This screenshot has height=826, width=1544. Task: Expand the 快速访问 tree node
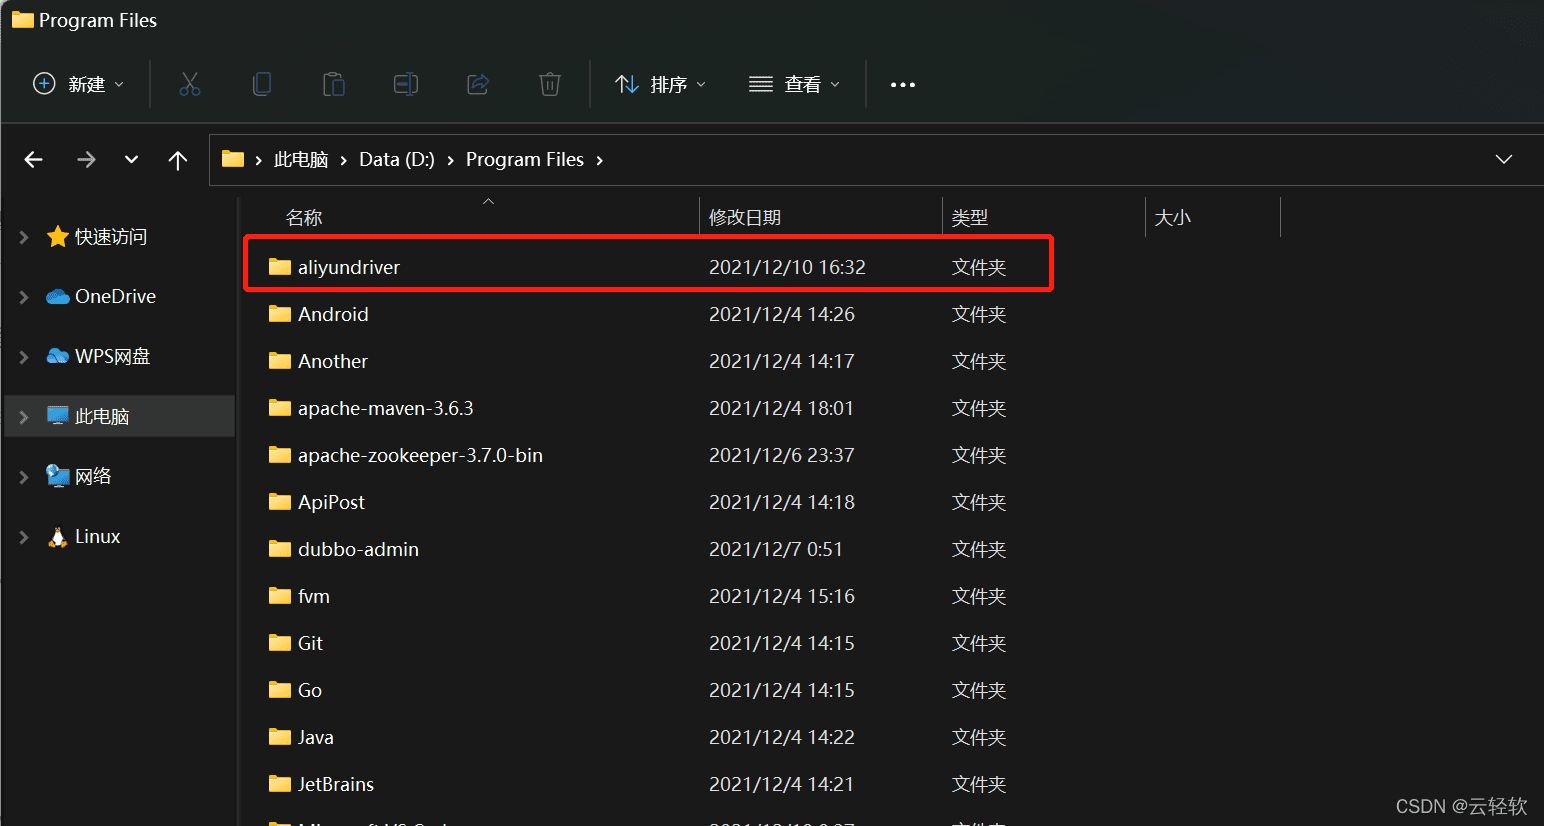[24, 237]
